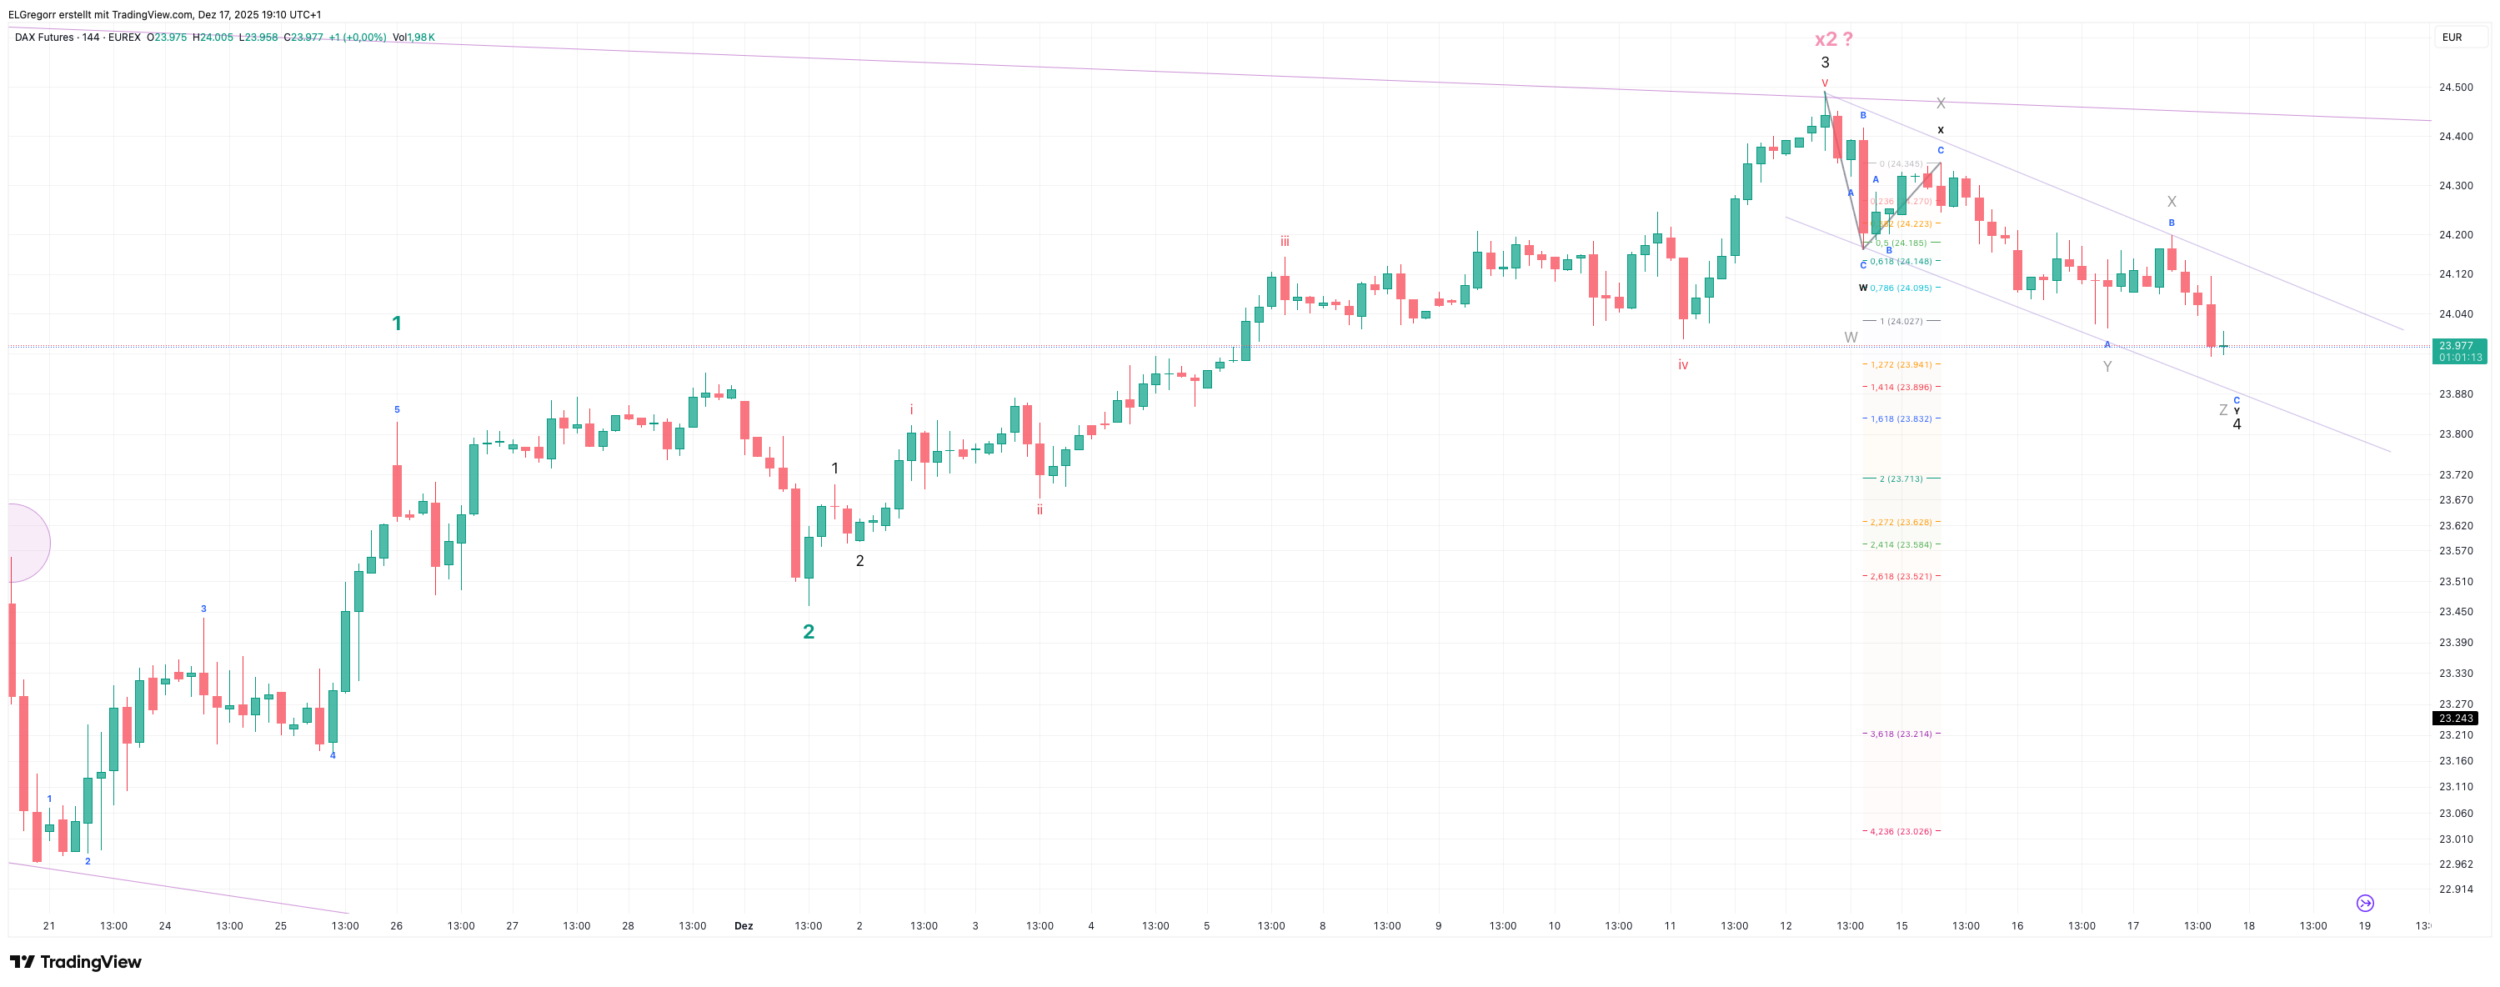
Task: Click the 3,618 (23.214) Fibonacci level
Action: (1901, 734)
